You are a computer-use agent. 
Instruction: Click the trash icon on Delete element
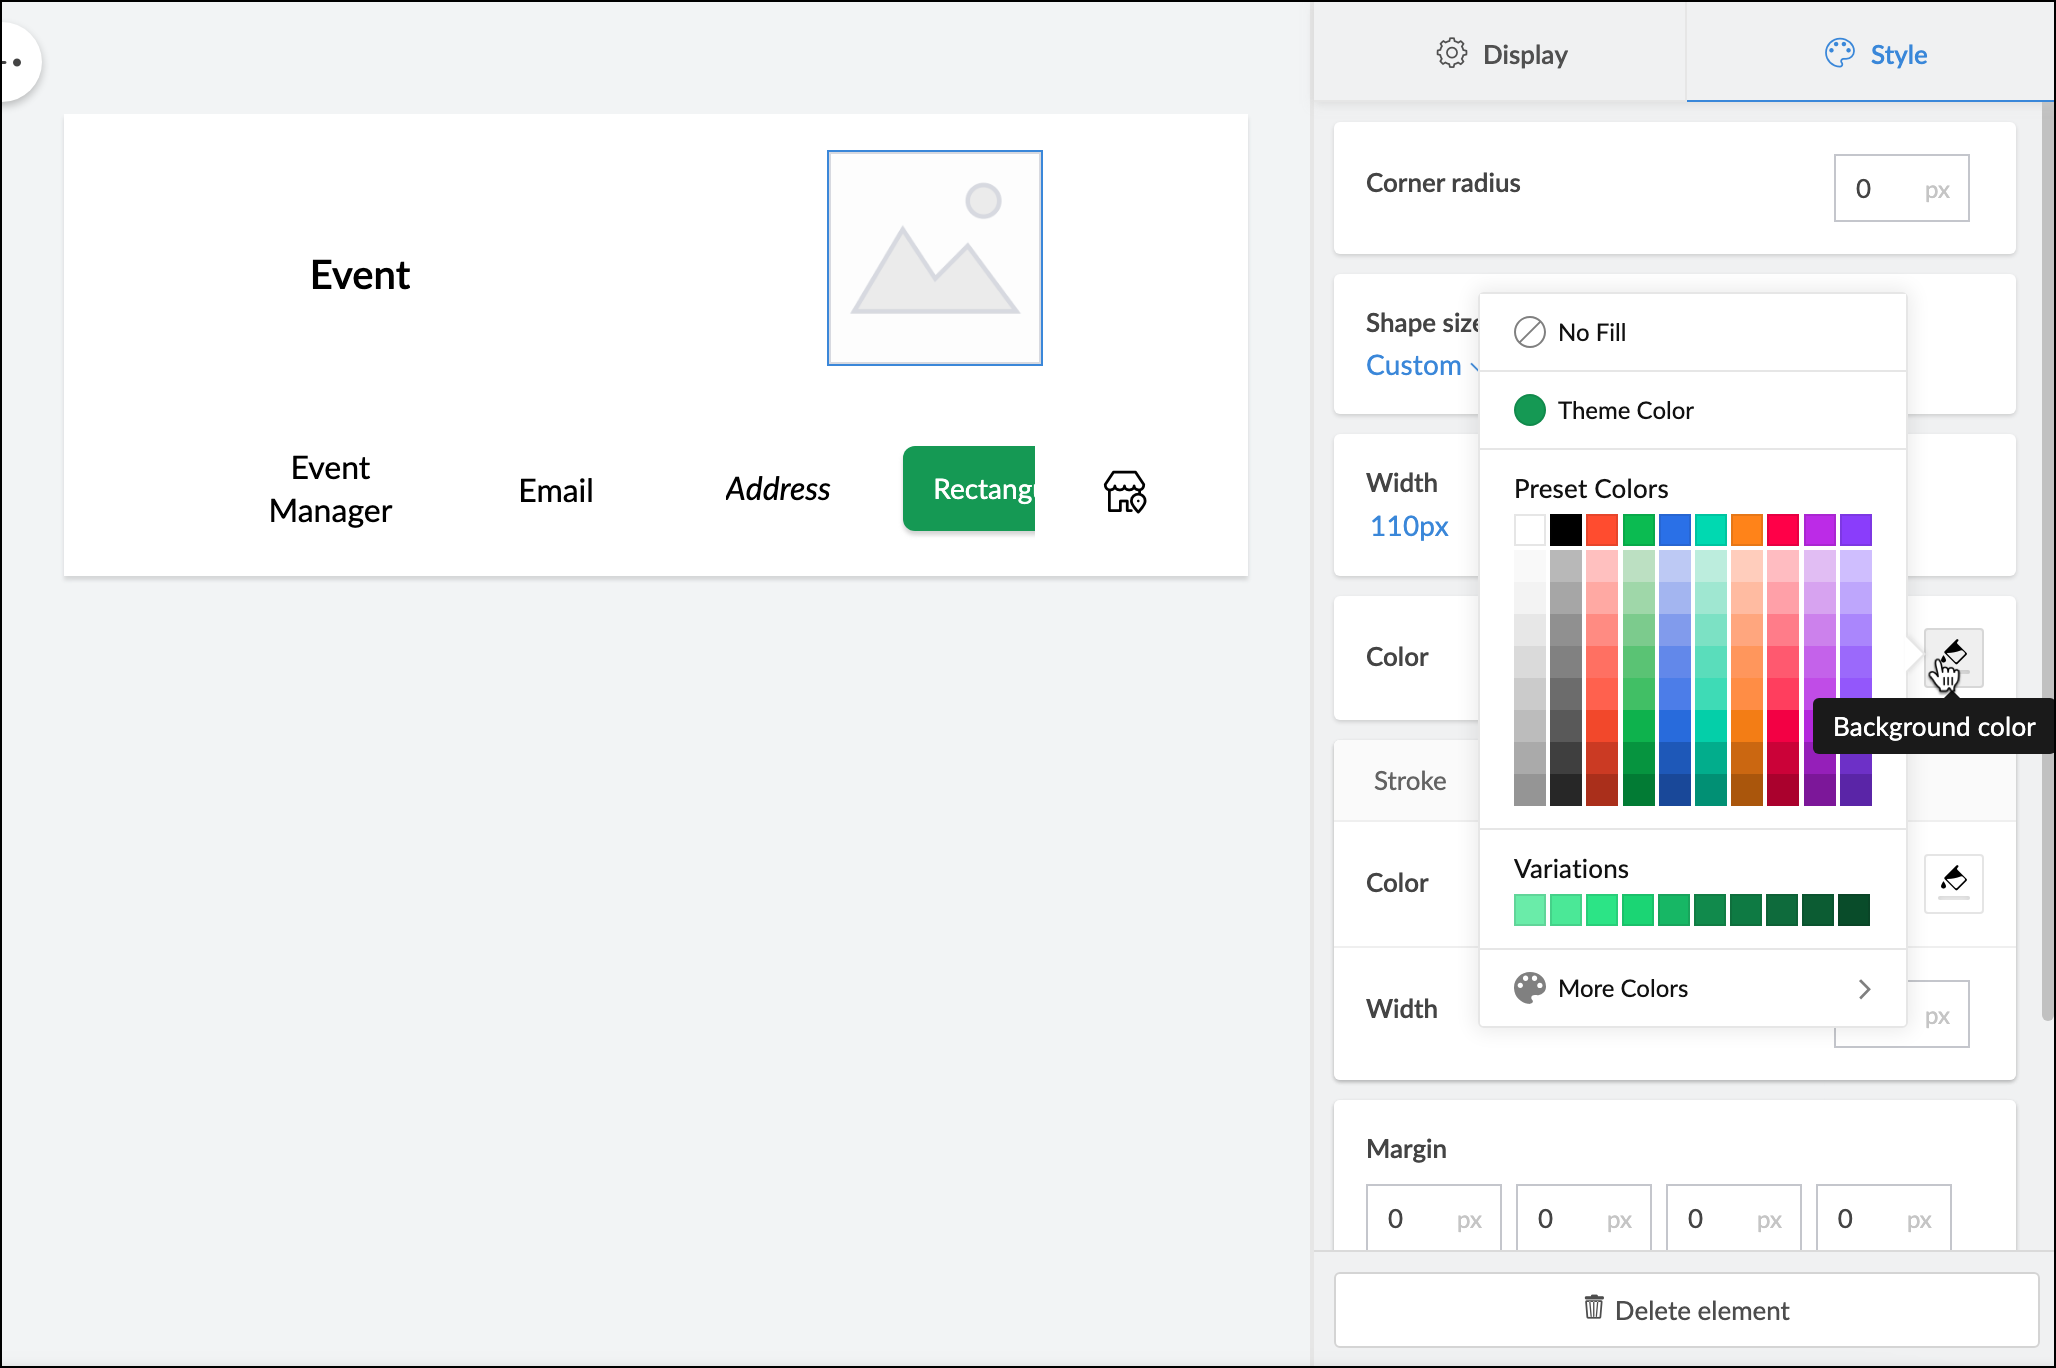pyautogui.click(x=1593, y=1308)
